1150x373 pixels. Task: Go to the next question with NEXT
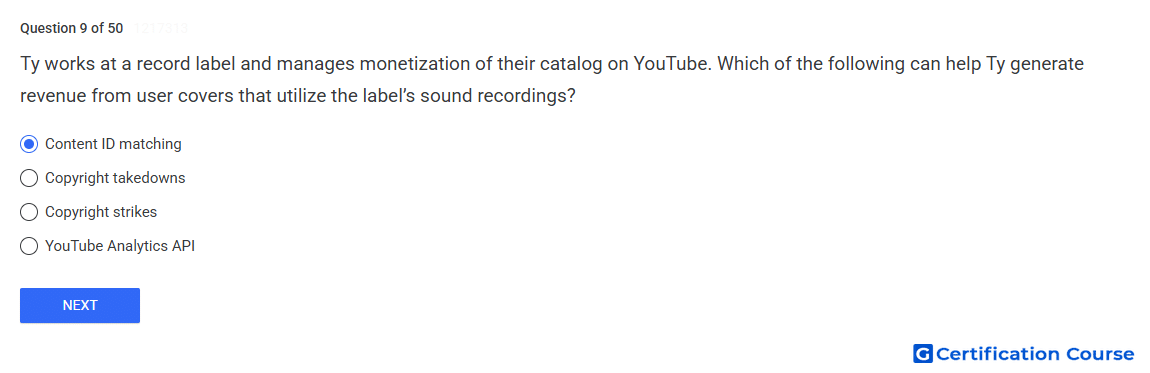coord(80,306)
